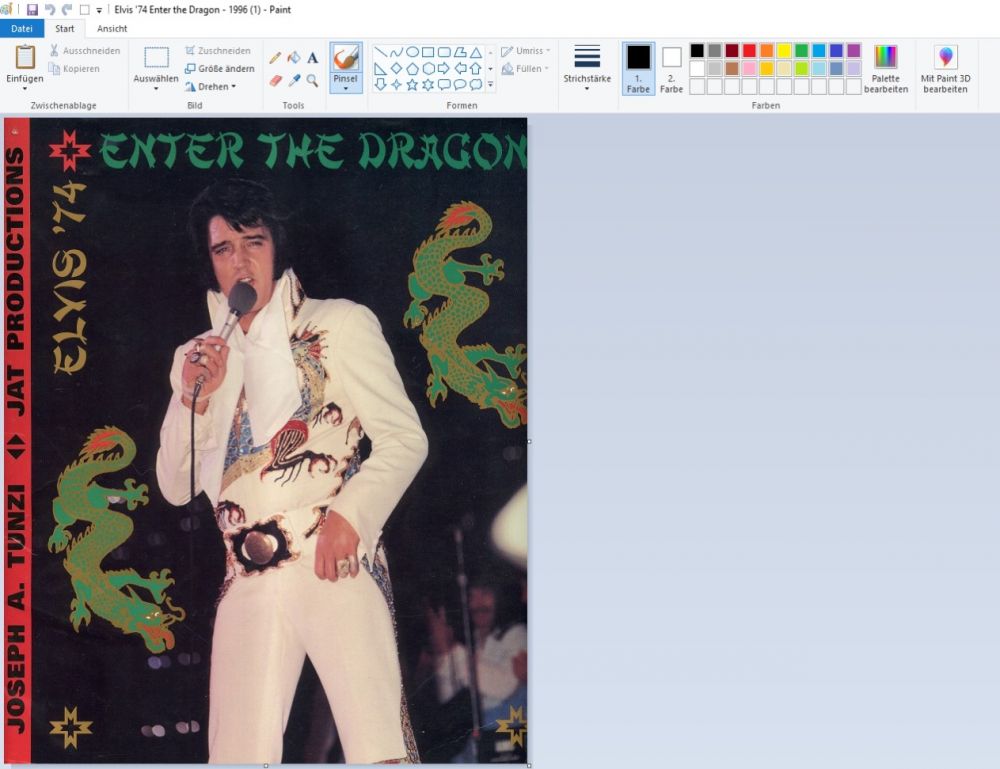
Task: Click the Save icon in title bar
Action: [32, 10]
